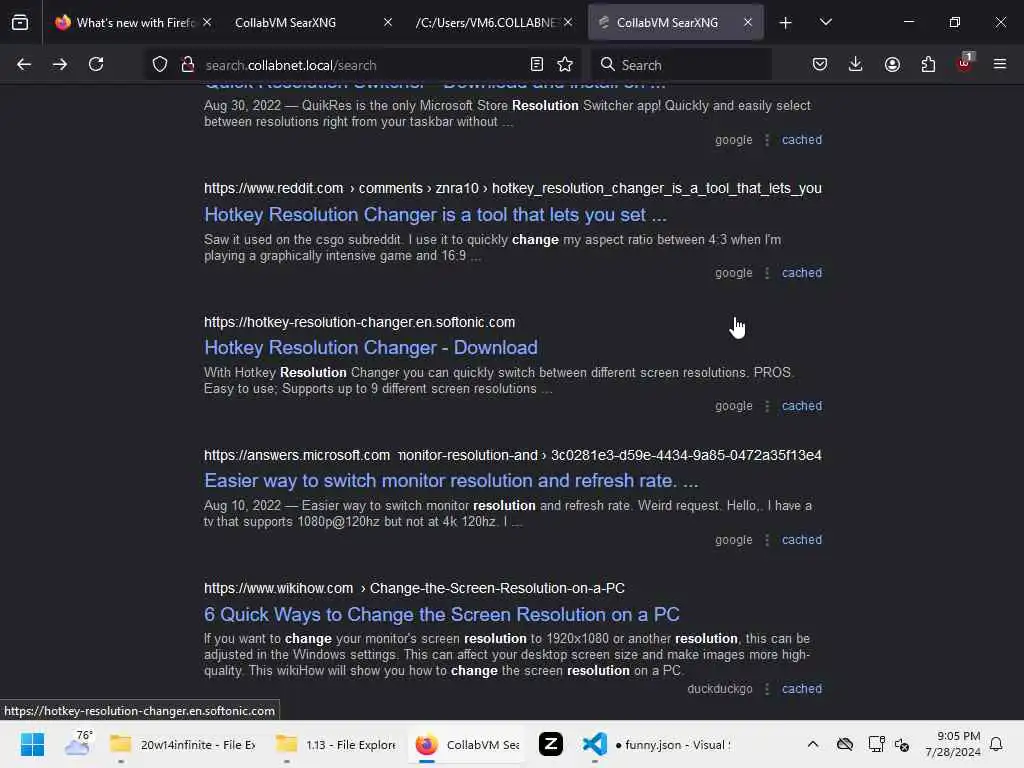The image size is (1024, 768).
Task: Open Firefox View recent browsing icon
Action: 20,22
